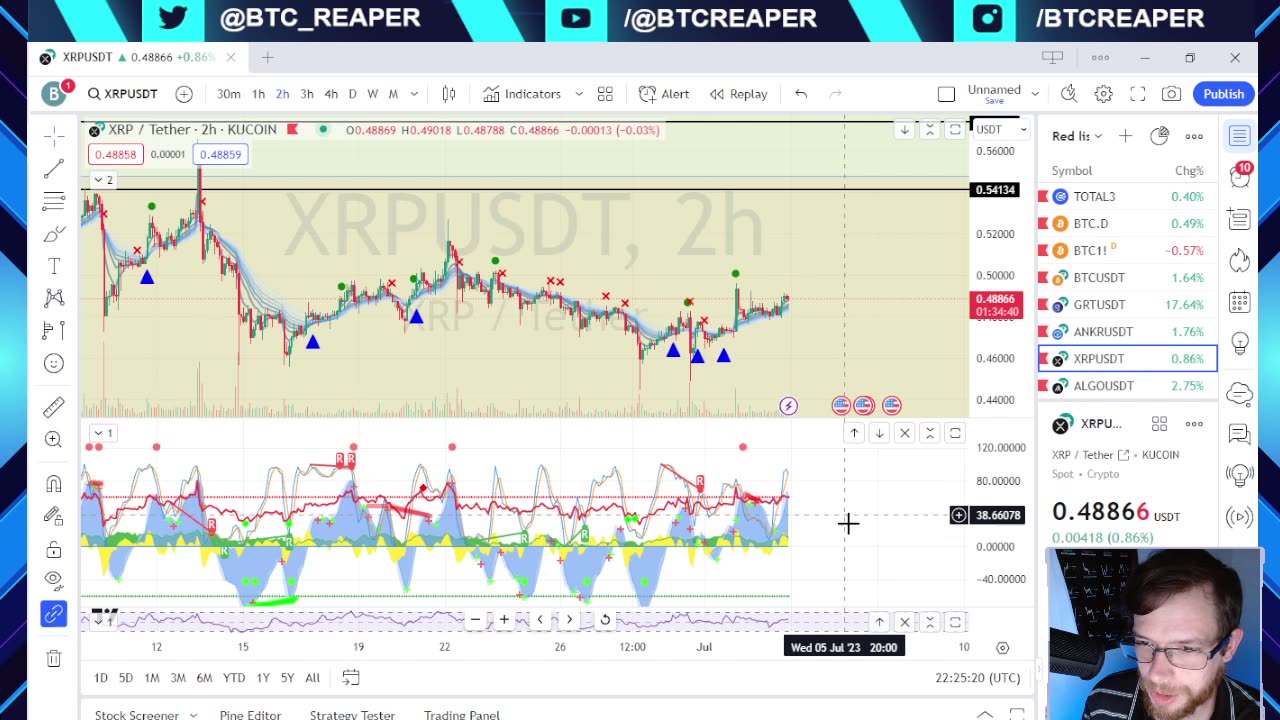Screen dimensions: 1280x720
Task: Switch to 4h timeframe
Action: click(331, 94)
